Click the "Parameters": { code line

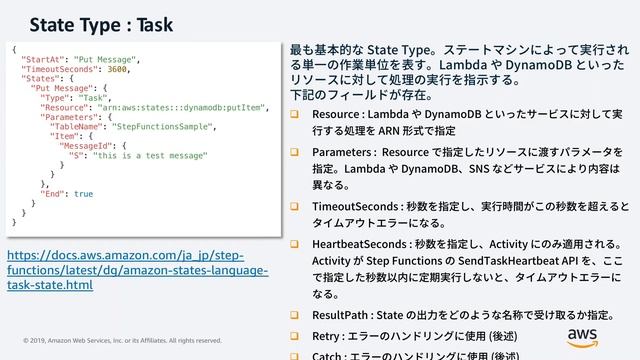pos(76,117)
